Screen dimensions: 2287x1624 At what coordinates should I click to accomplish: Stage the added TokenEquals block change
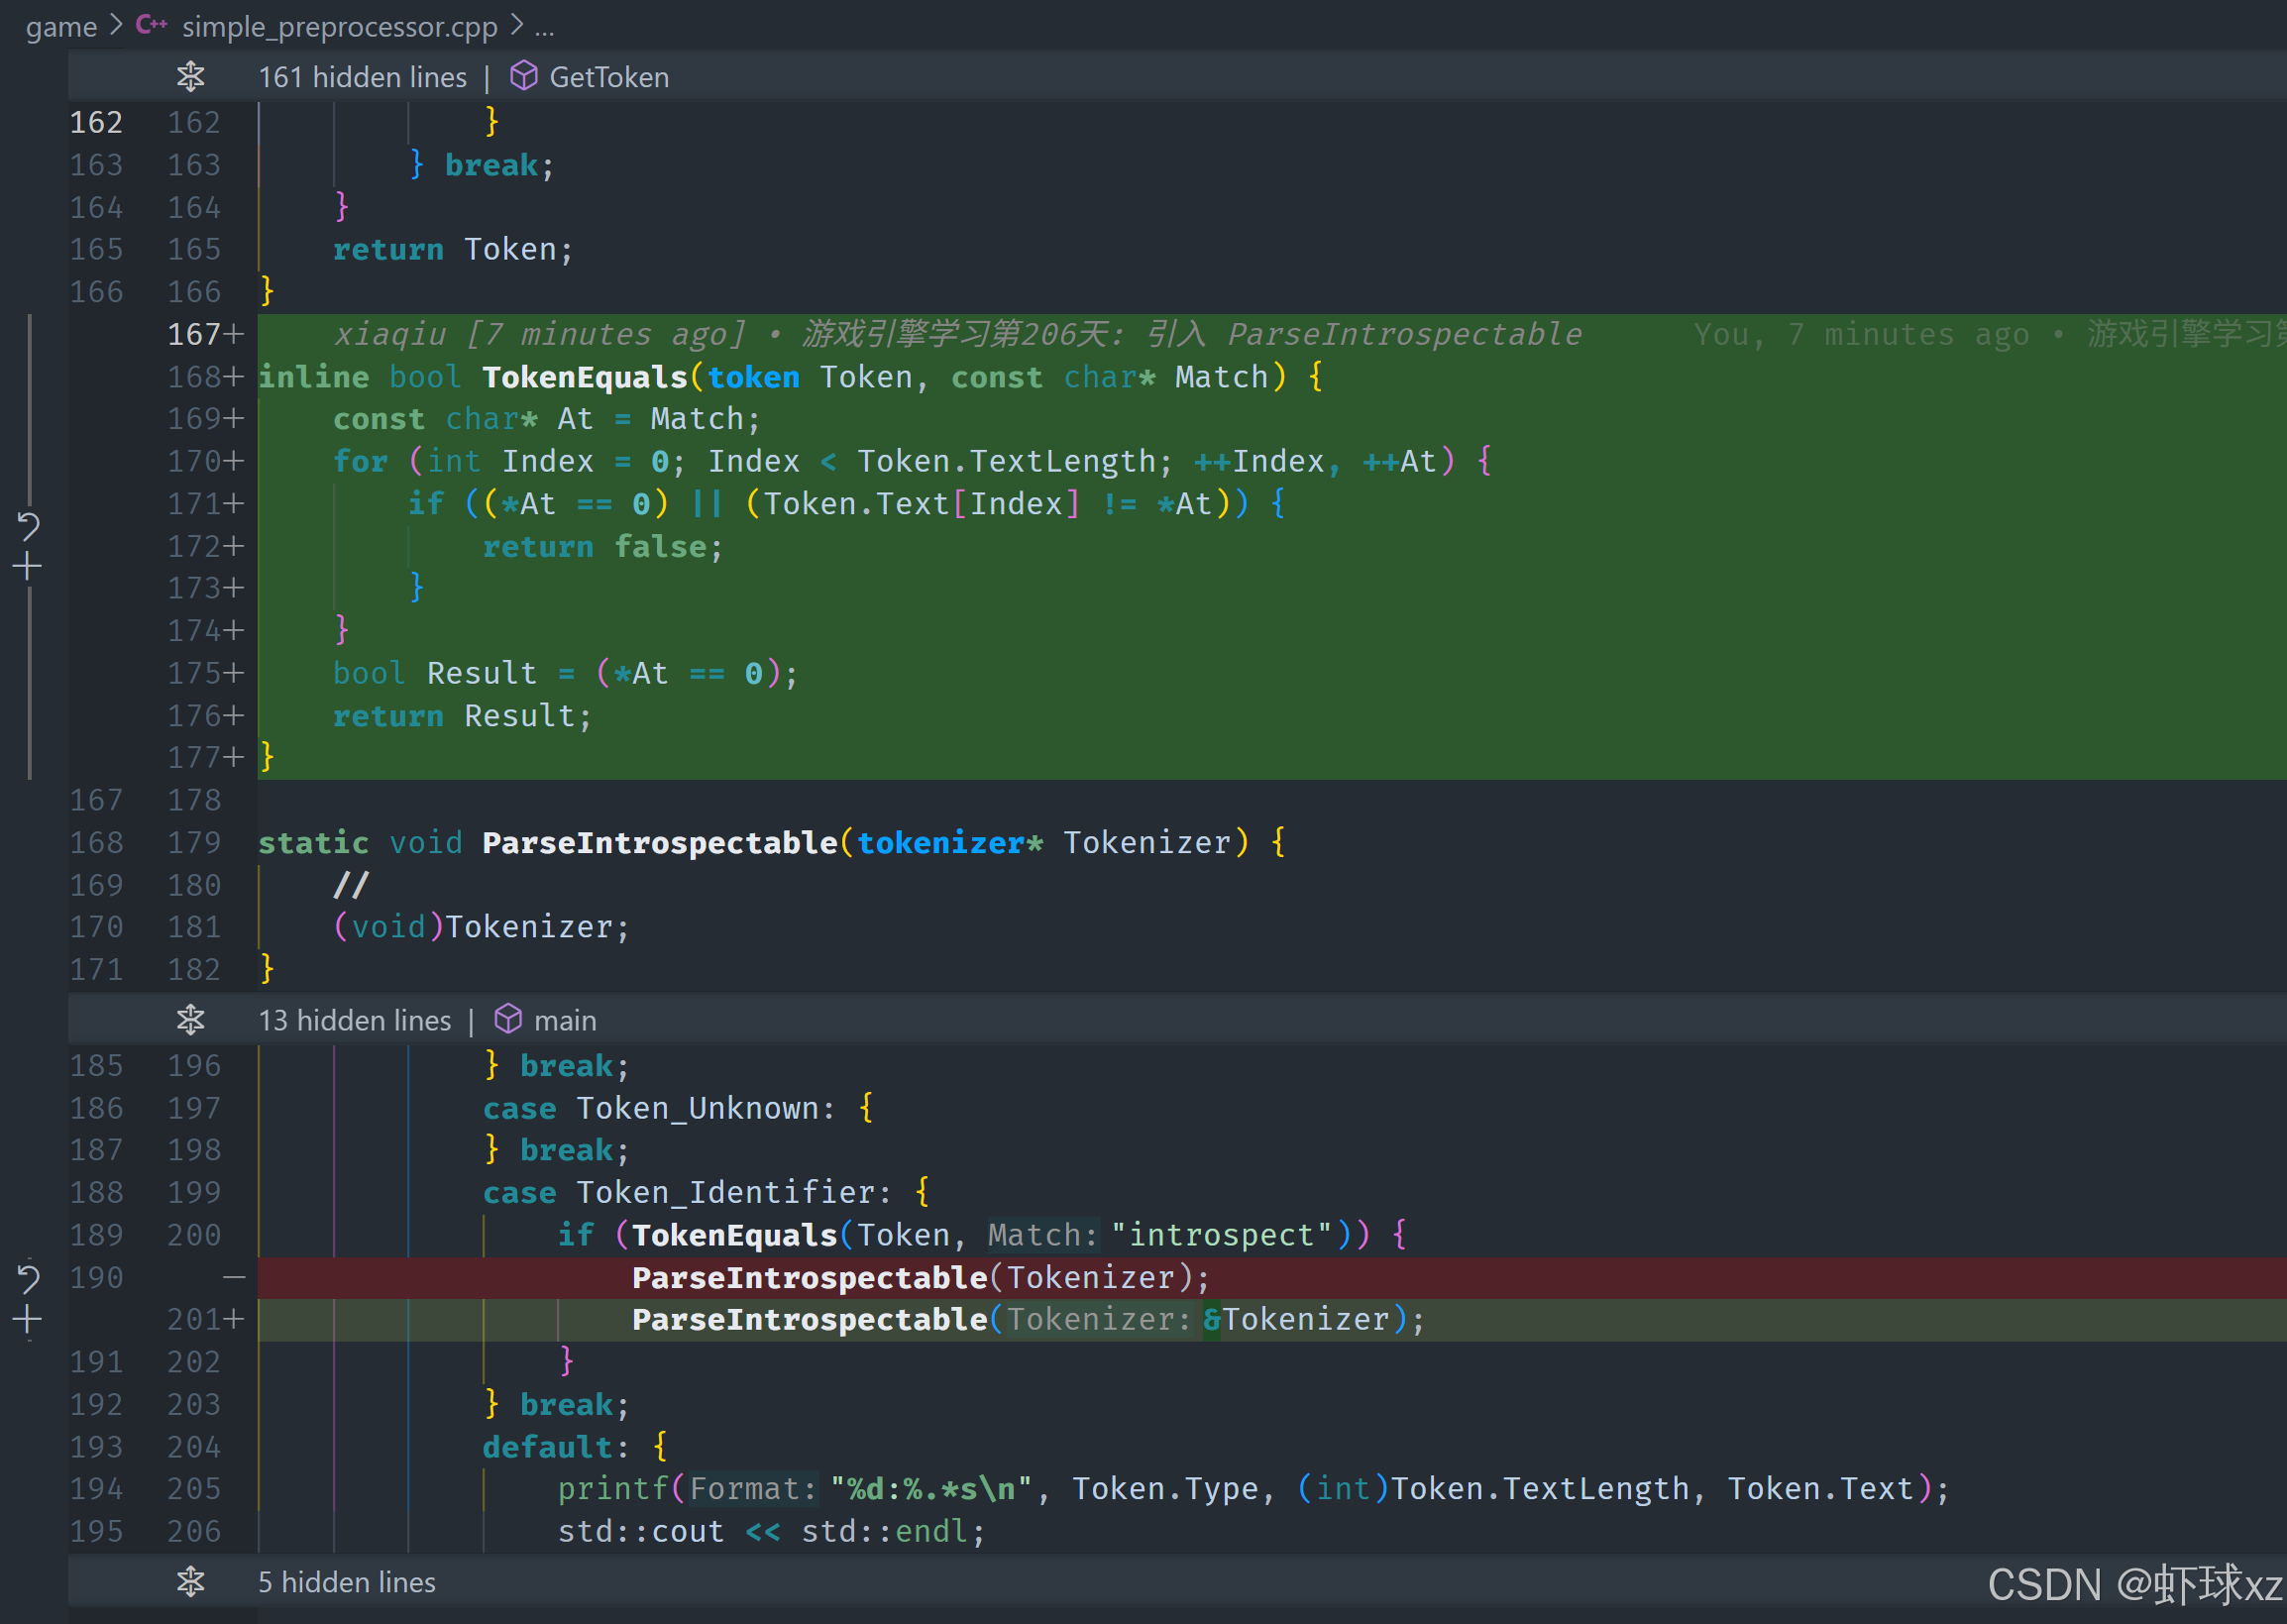coord(28,567)
